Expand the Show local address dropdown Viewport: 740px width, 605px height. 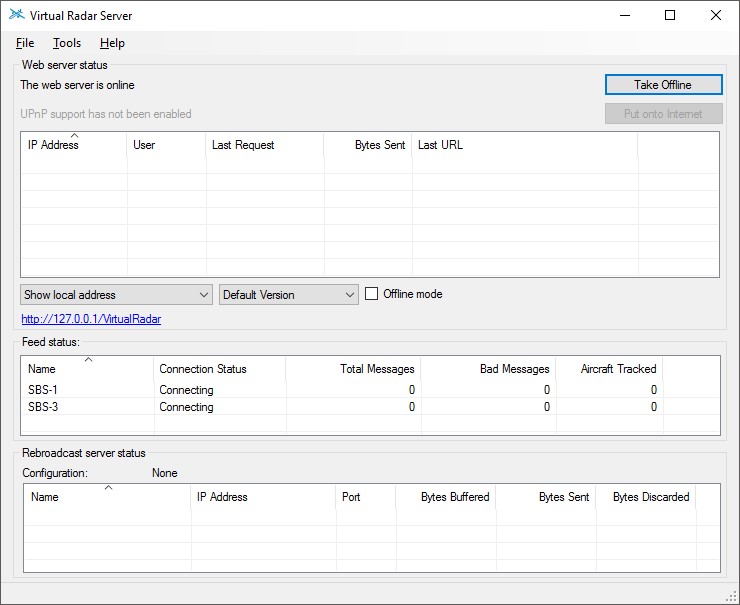click(x=116, y=295)
